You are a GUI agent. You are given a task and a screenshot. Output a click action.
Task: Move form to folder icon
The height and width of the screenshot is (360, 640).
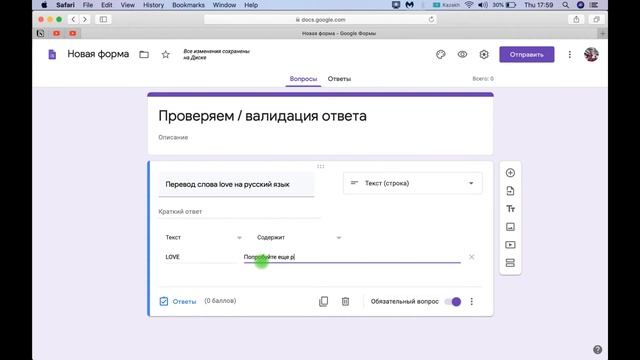click(144, 54)
